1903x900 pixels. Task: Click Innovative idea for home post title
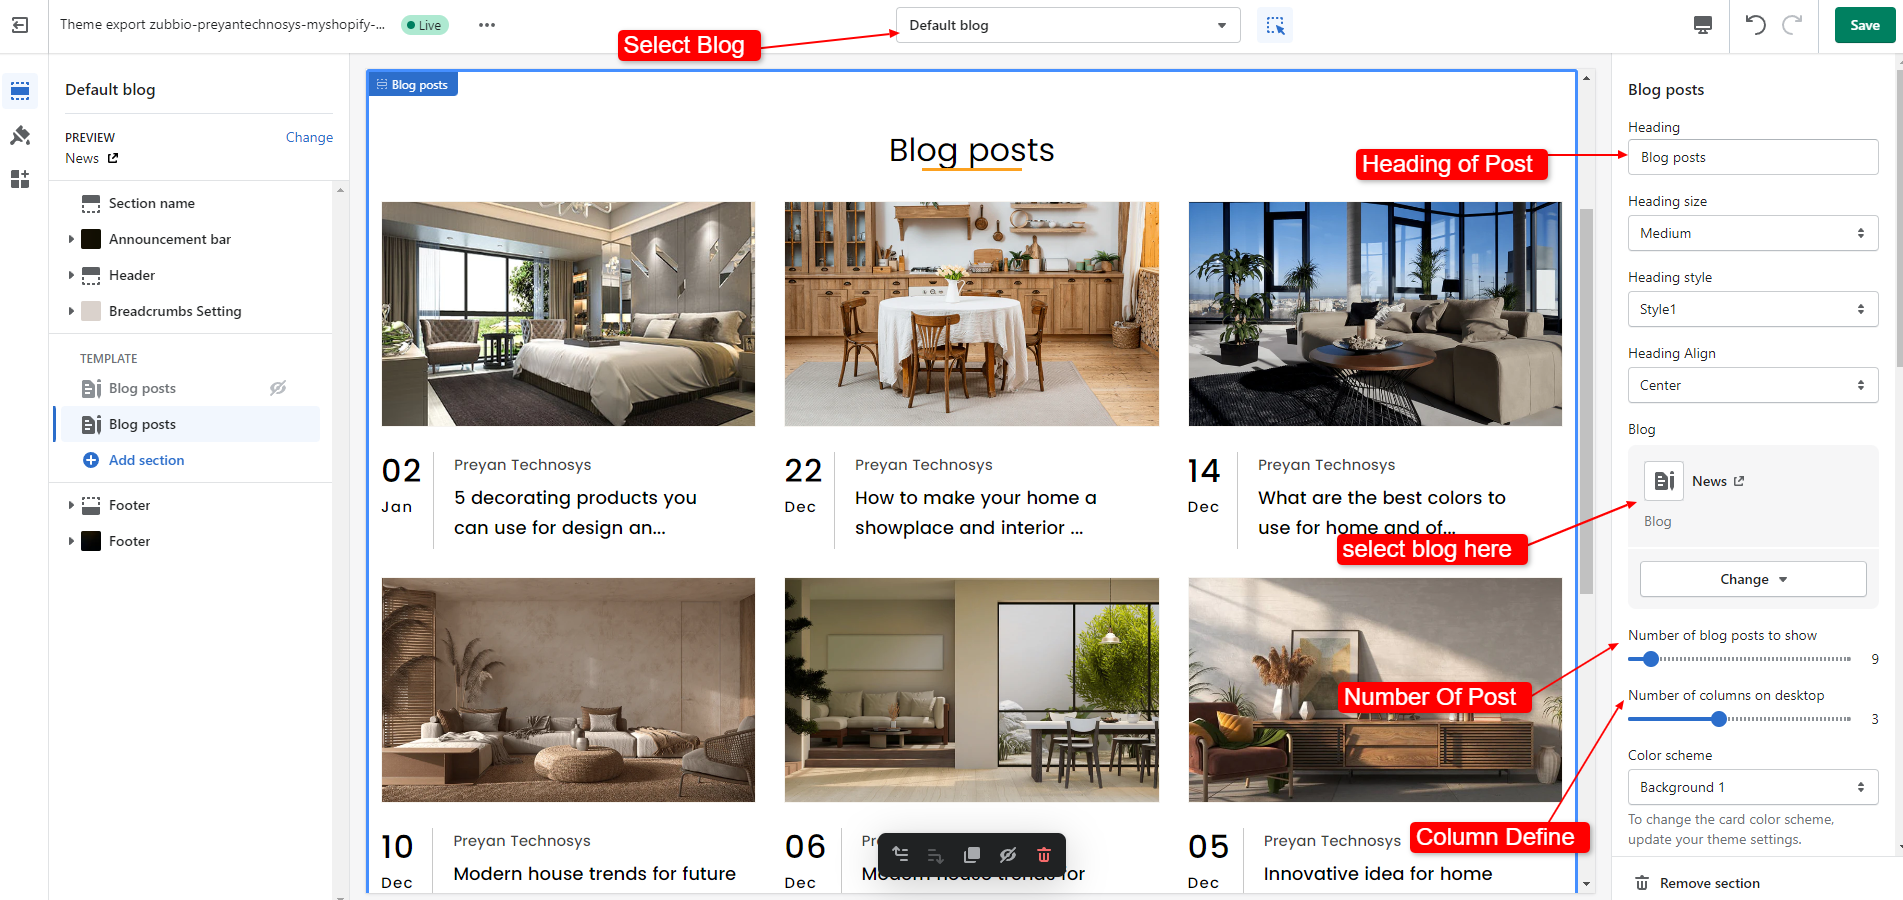[x=1378, y=873]
